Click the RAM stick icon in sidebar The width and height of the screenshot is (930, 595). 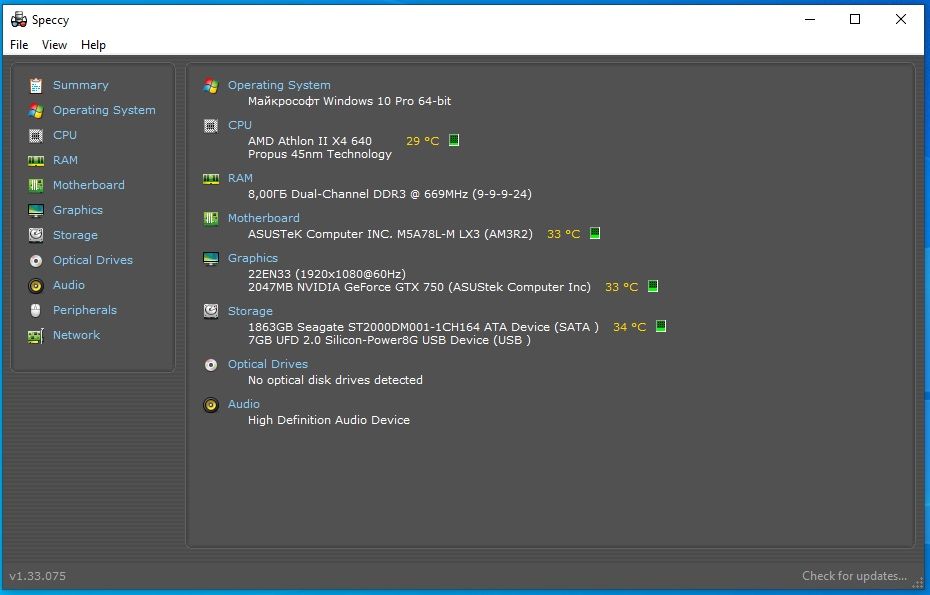[36, 161]
